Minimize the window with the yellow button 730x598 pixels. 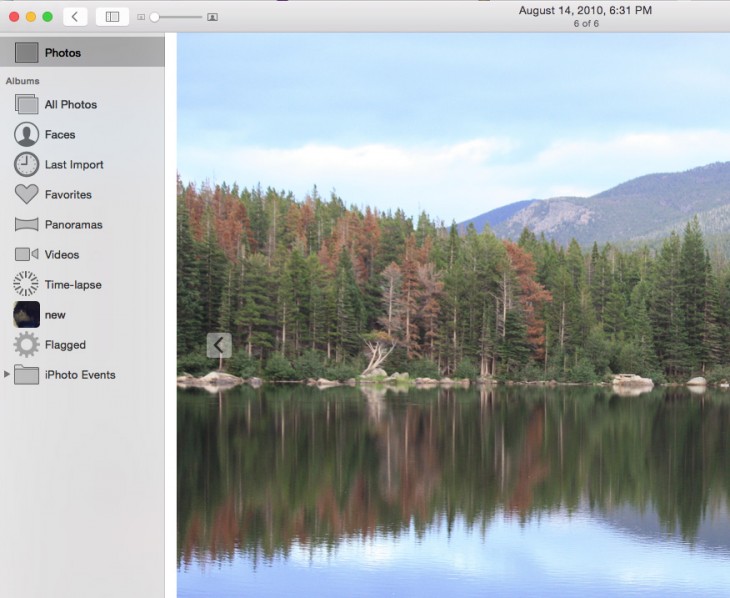point(31,17)
